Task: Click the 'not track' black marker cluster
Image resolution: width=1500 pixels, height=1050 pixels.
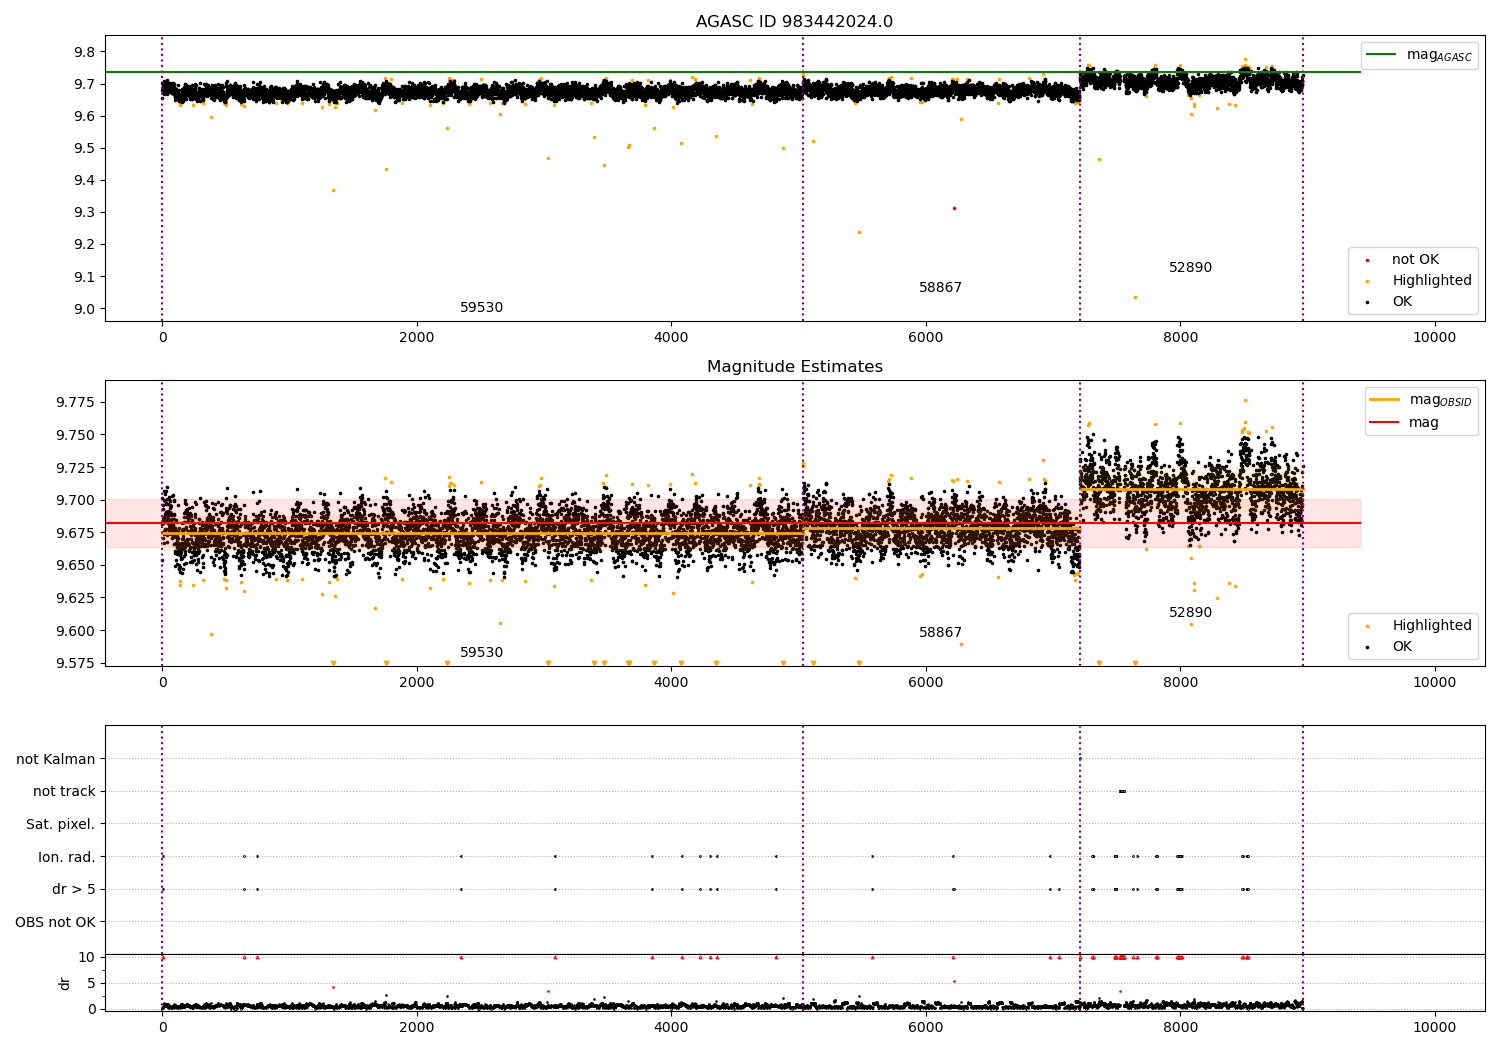Action: [x=1122, y=791]
